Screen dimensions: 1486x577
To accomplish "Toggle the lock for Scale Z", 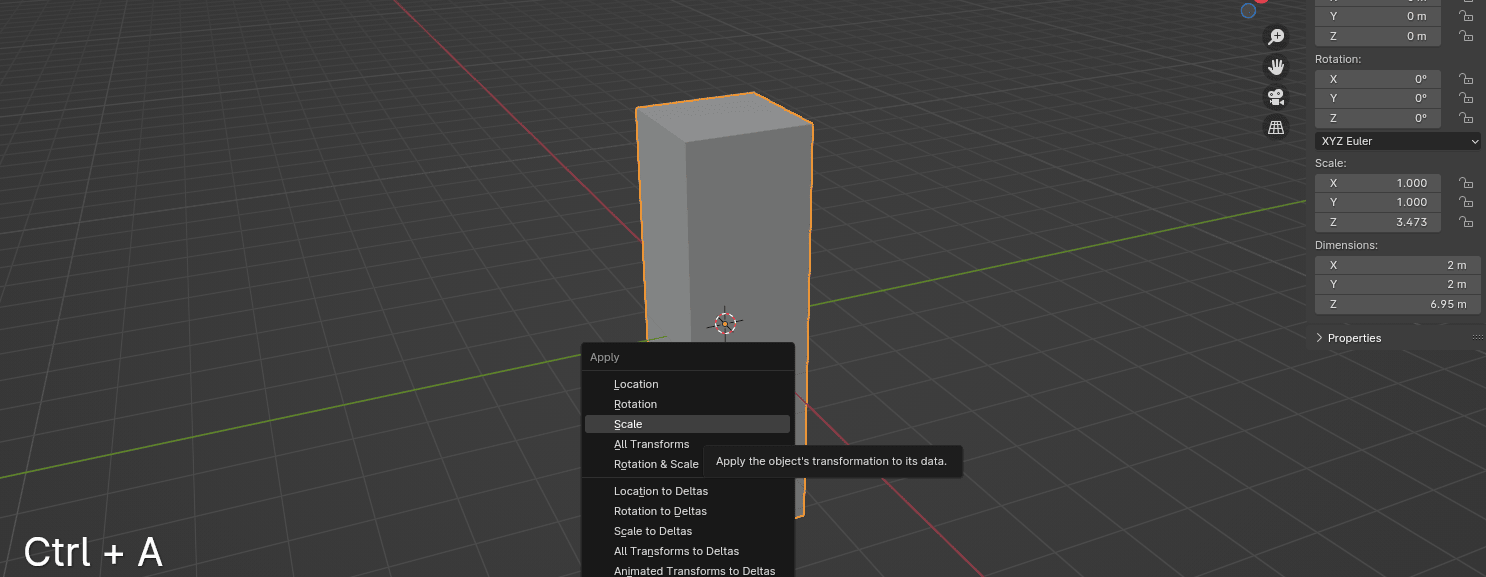I will (1465, 222).
